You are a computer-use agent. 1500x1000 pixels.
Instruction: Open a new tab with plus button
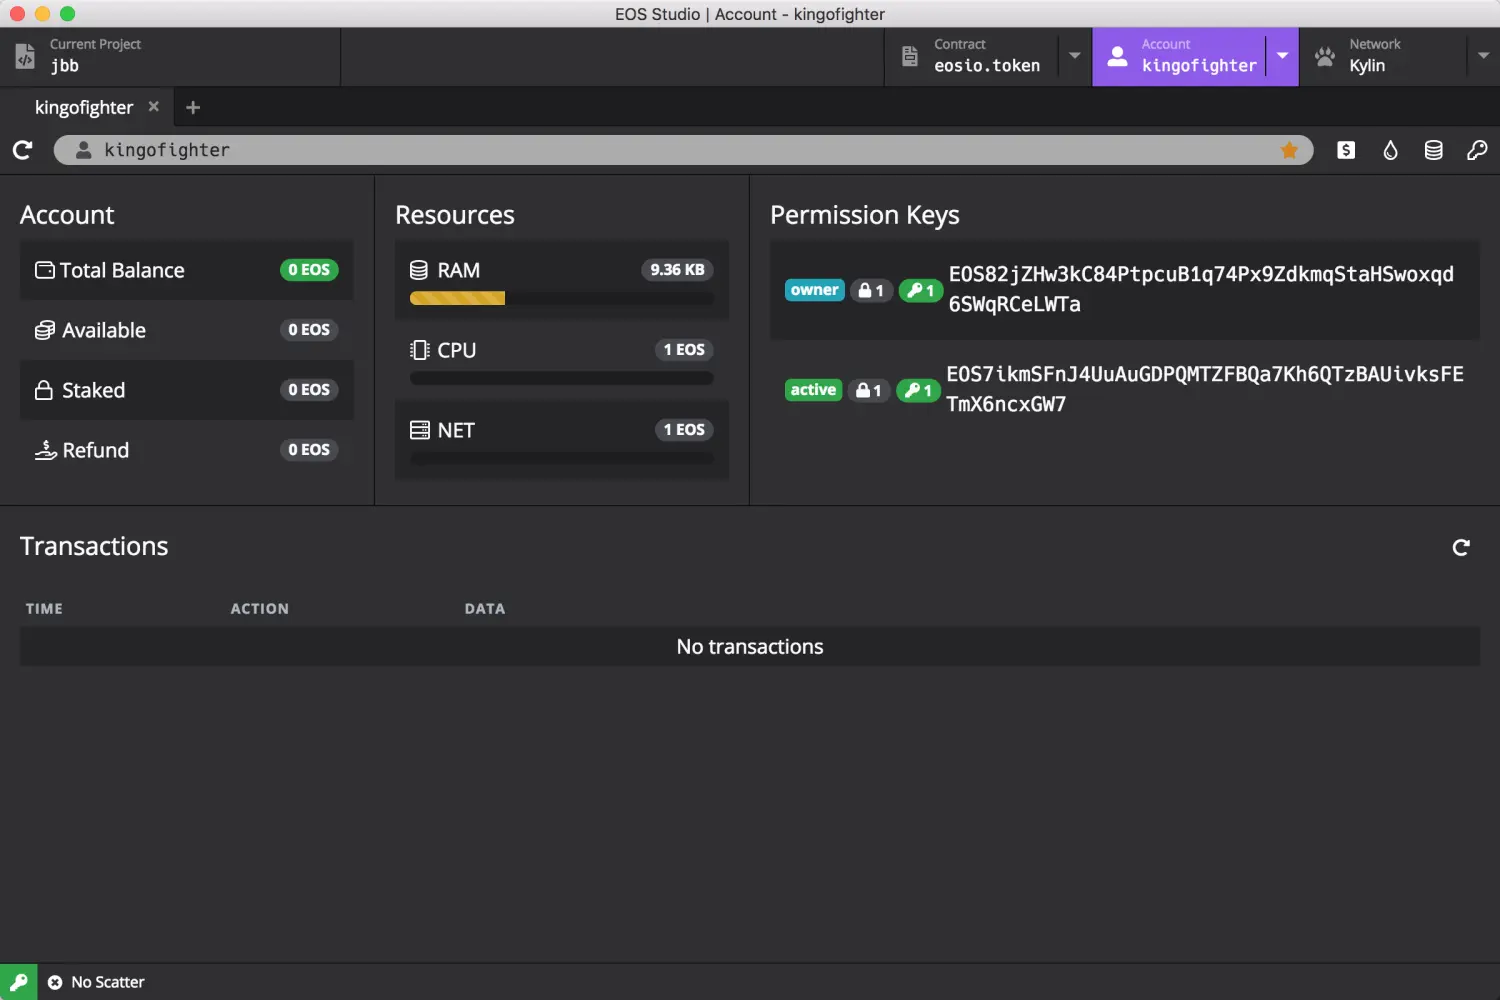click(x=193, y=107)
